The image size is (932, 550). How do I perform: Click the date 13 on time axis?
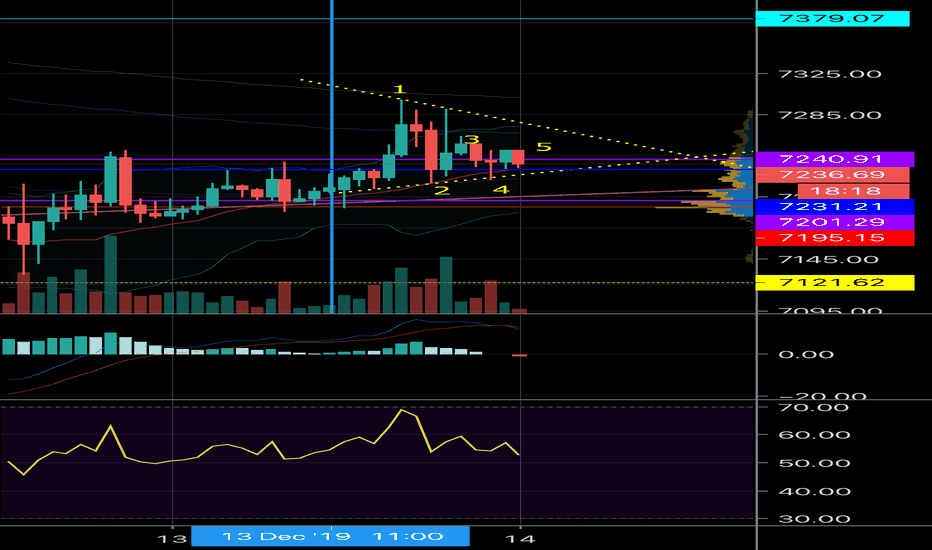pos(172,539)
